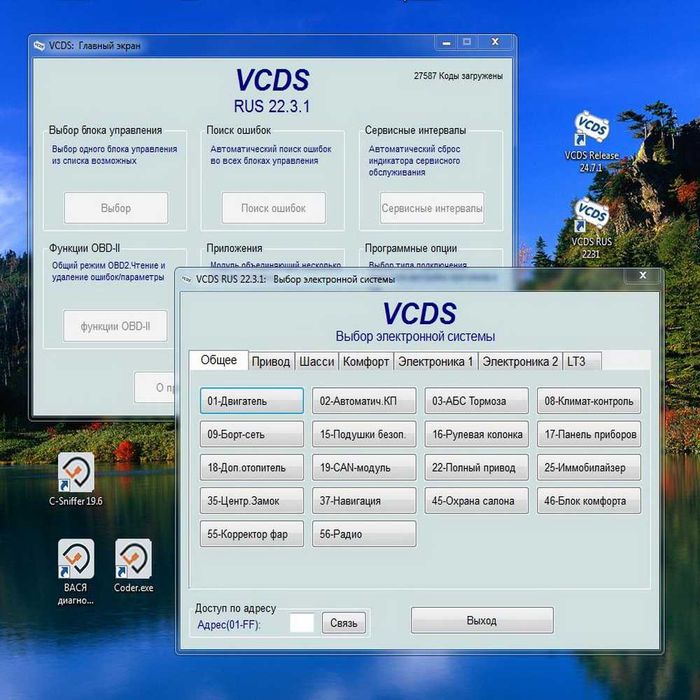Select the Электроника 2 tab
Screen dimensions: 700x700
pos(520,362)
